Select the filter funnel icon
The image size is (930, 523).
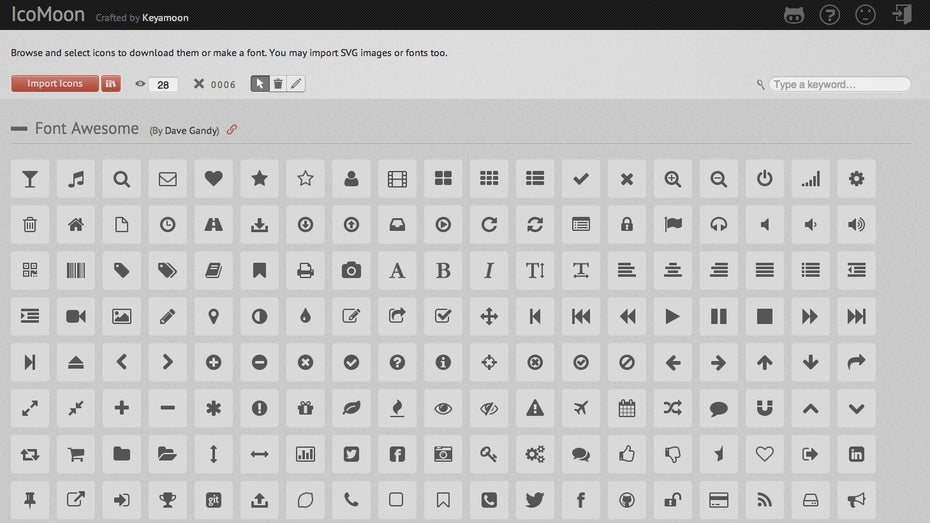point(30,178)
